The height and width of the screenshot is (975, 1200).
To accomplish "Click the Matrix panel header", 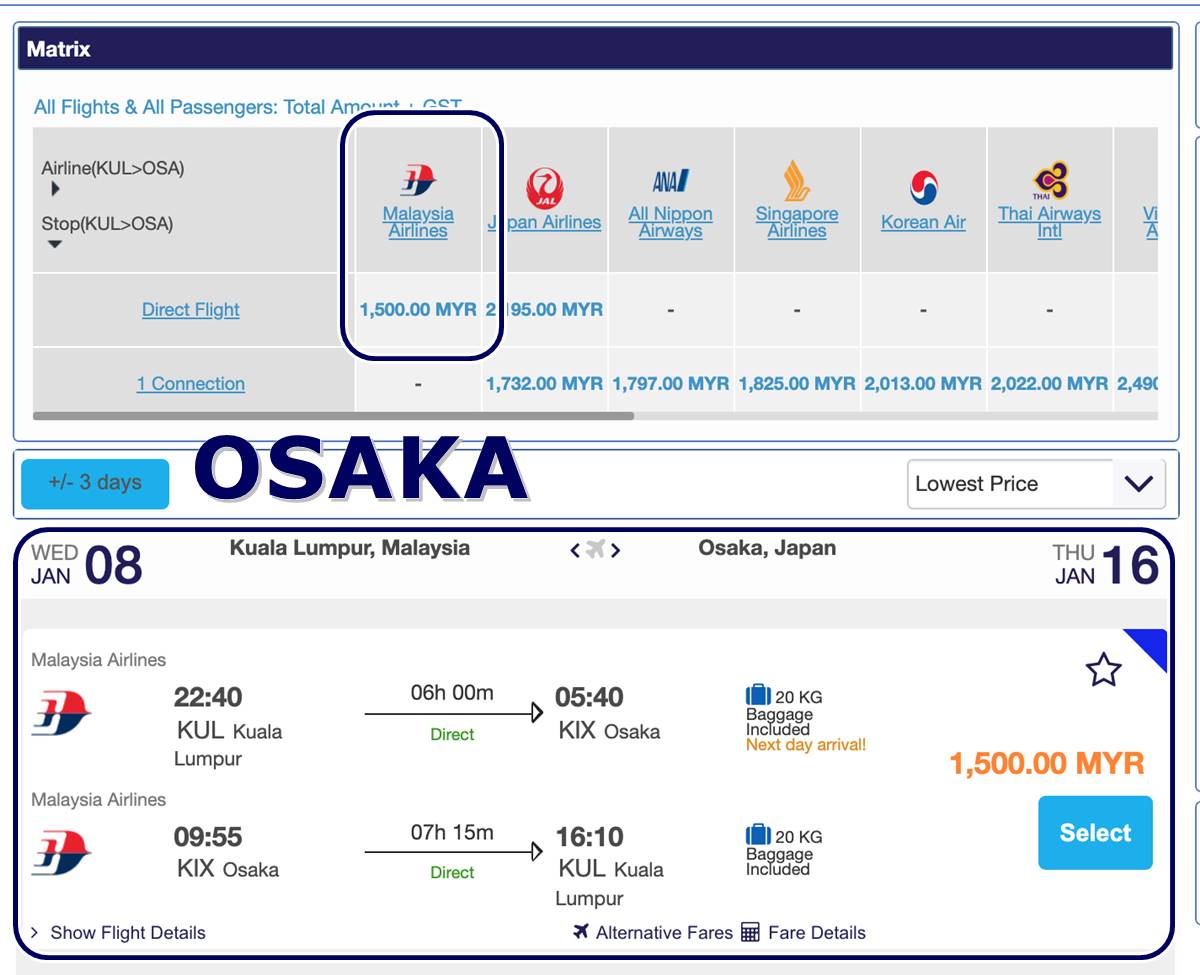I will (x=595, y=48).
